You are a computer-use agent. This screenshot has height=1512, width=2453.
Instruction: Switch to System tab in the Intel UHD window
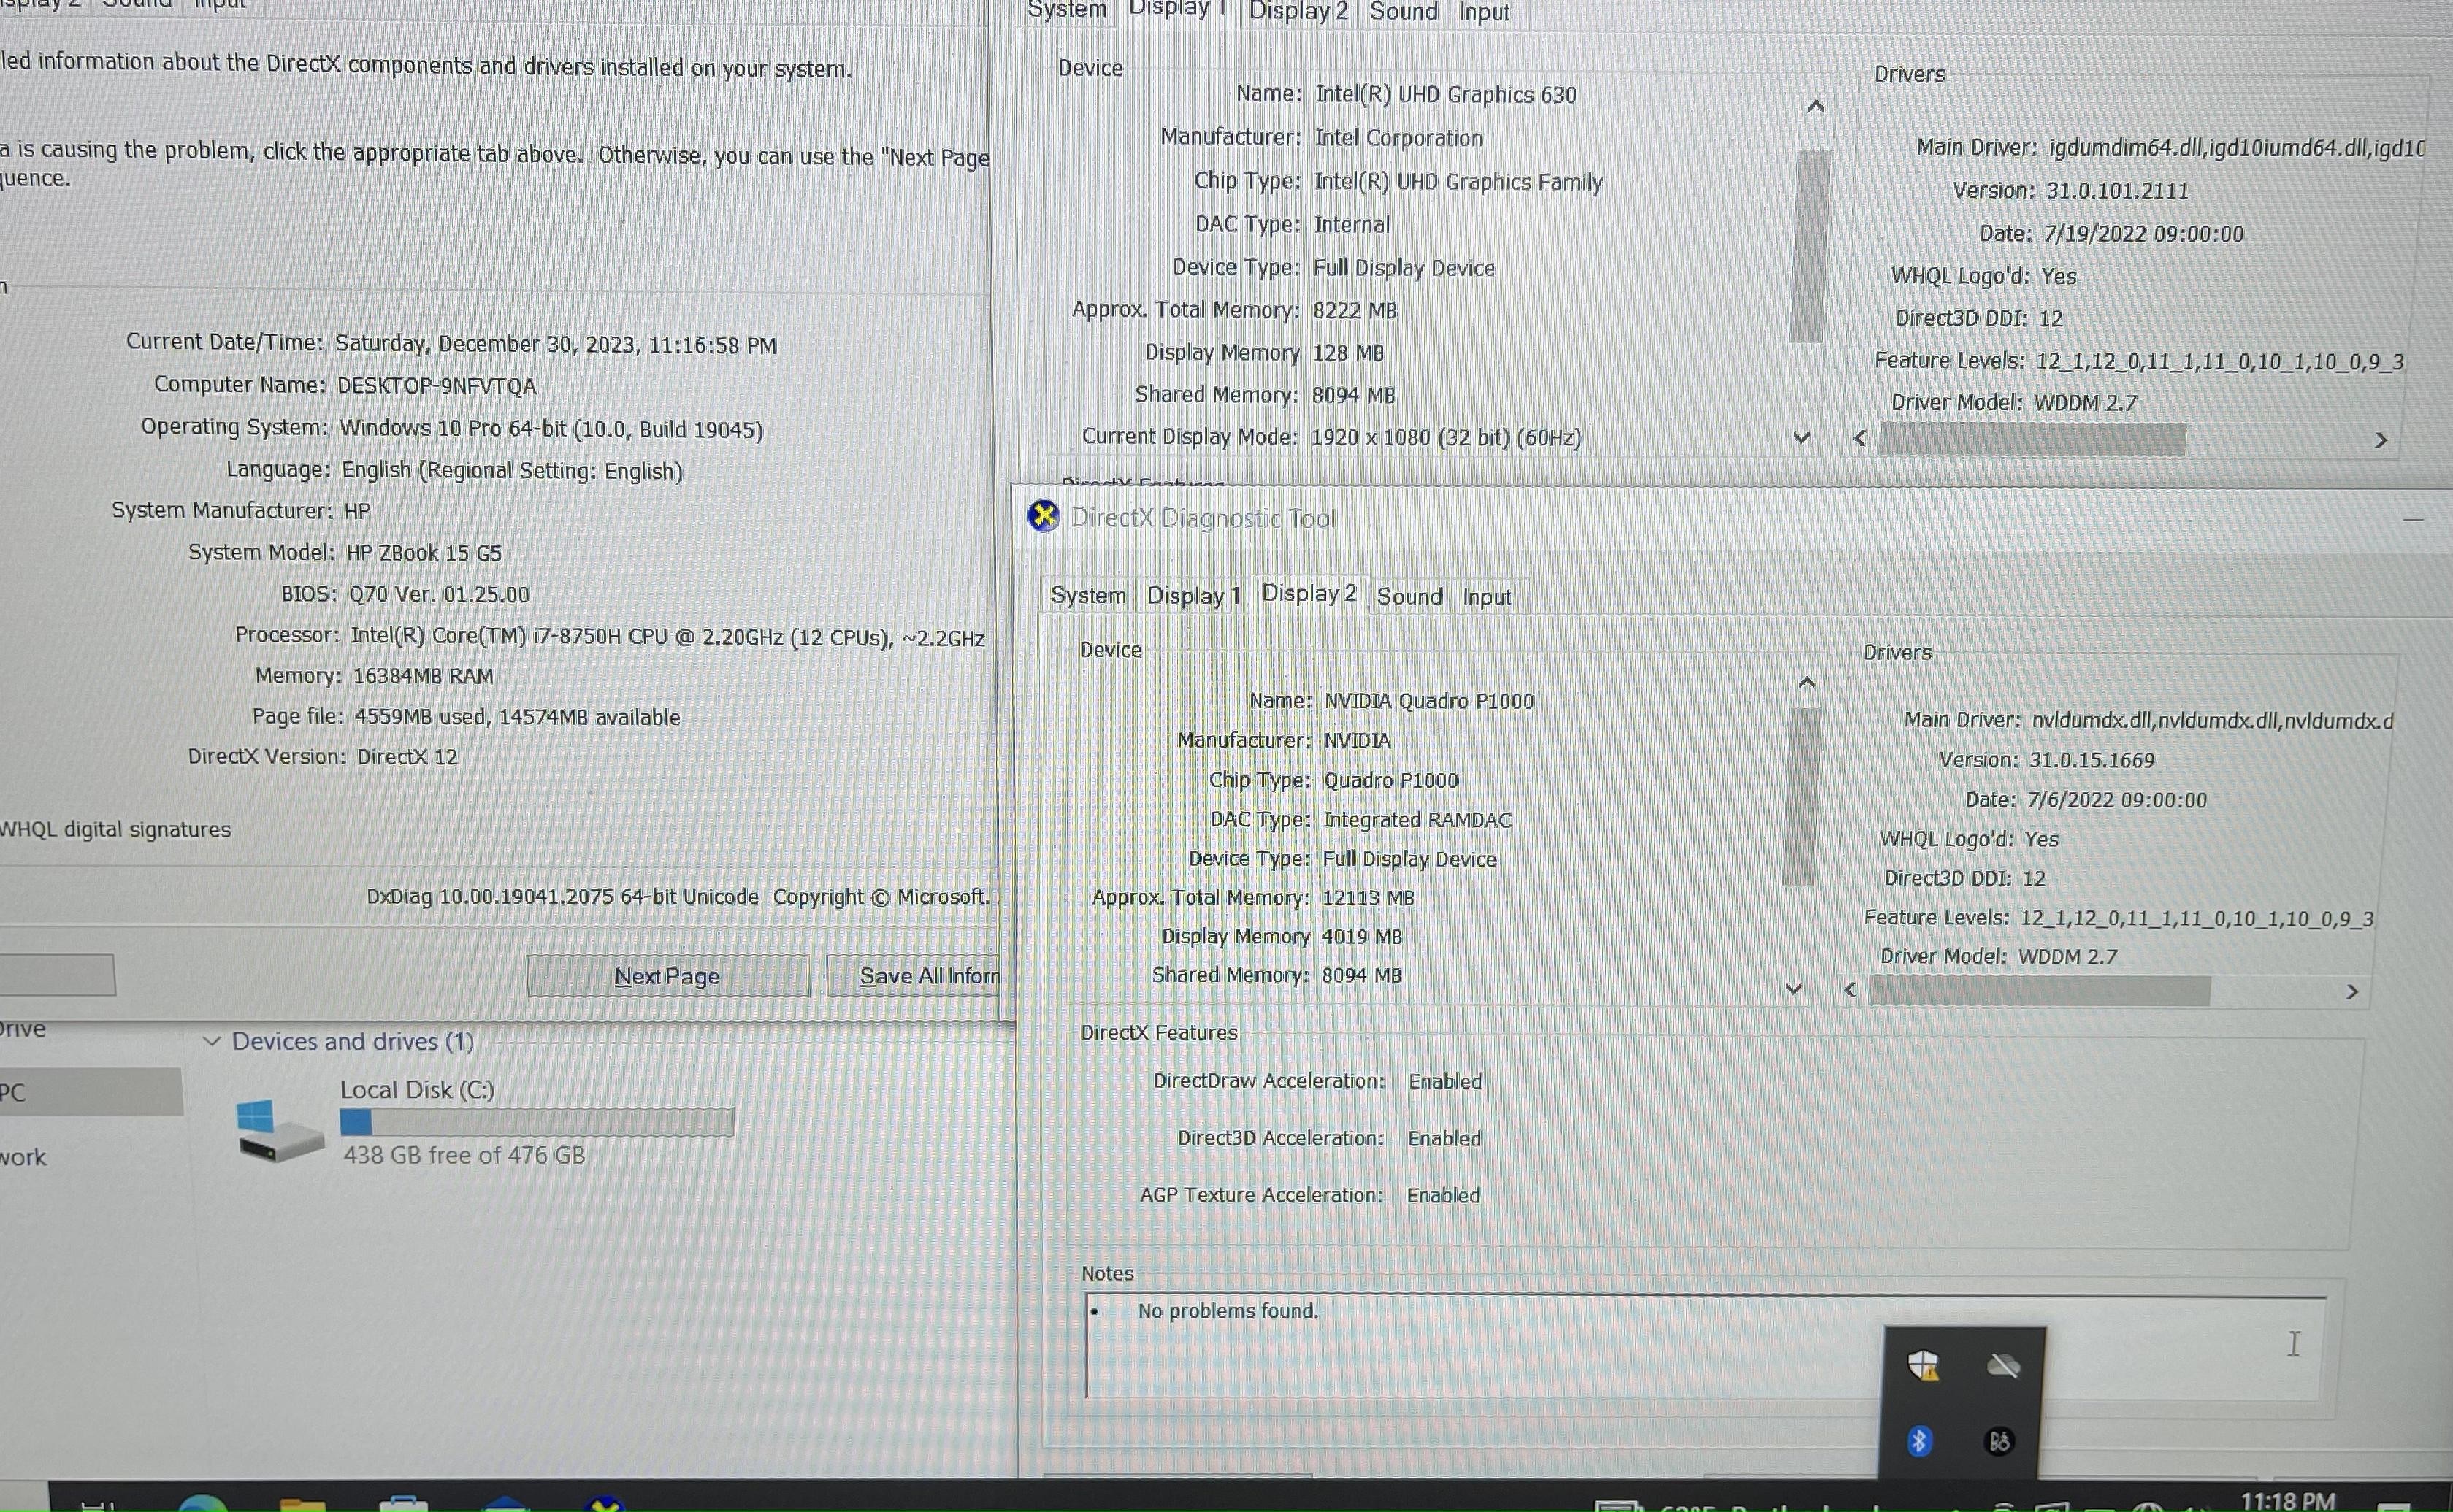pyautogui.click(x=1067, y=11)
